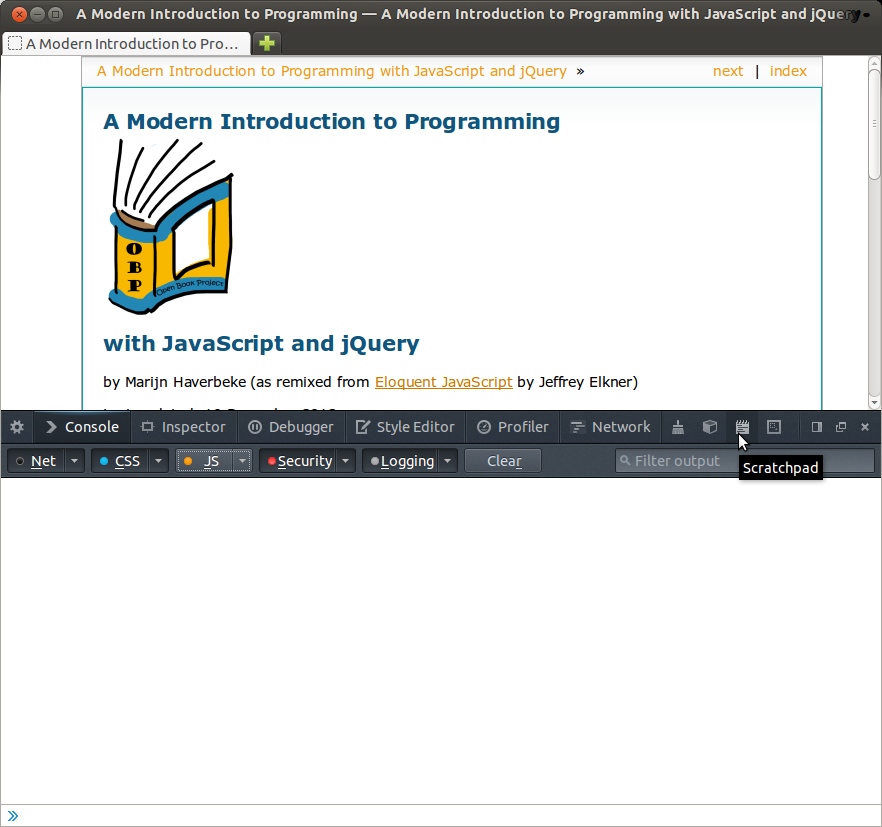Switch to the Console tab
Screen dimensions: 882x827
click(82, 428)
